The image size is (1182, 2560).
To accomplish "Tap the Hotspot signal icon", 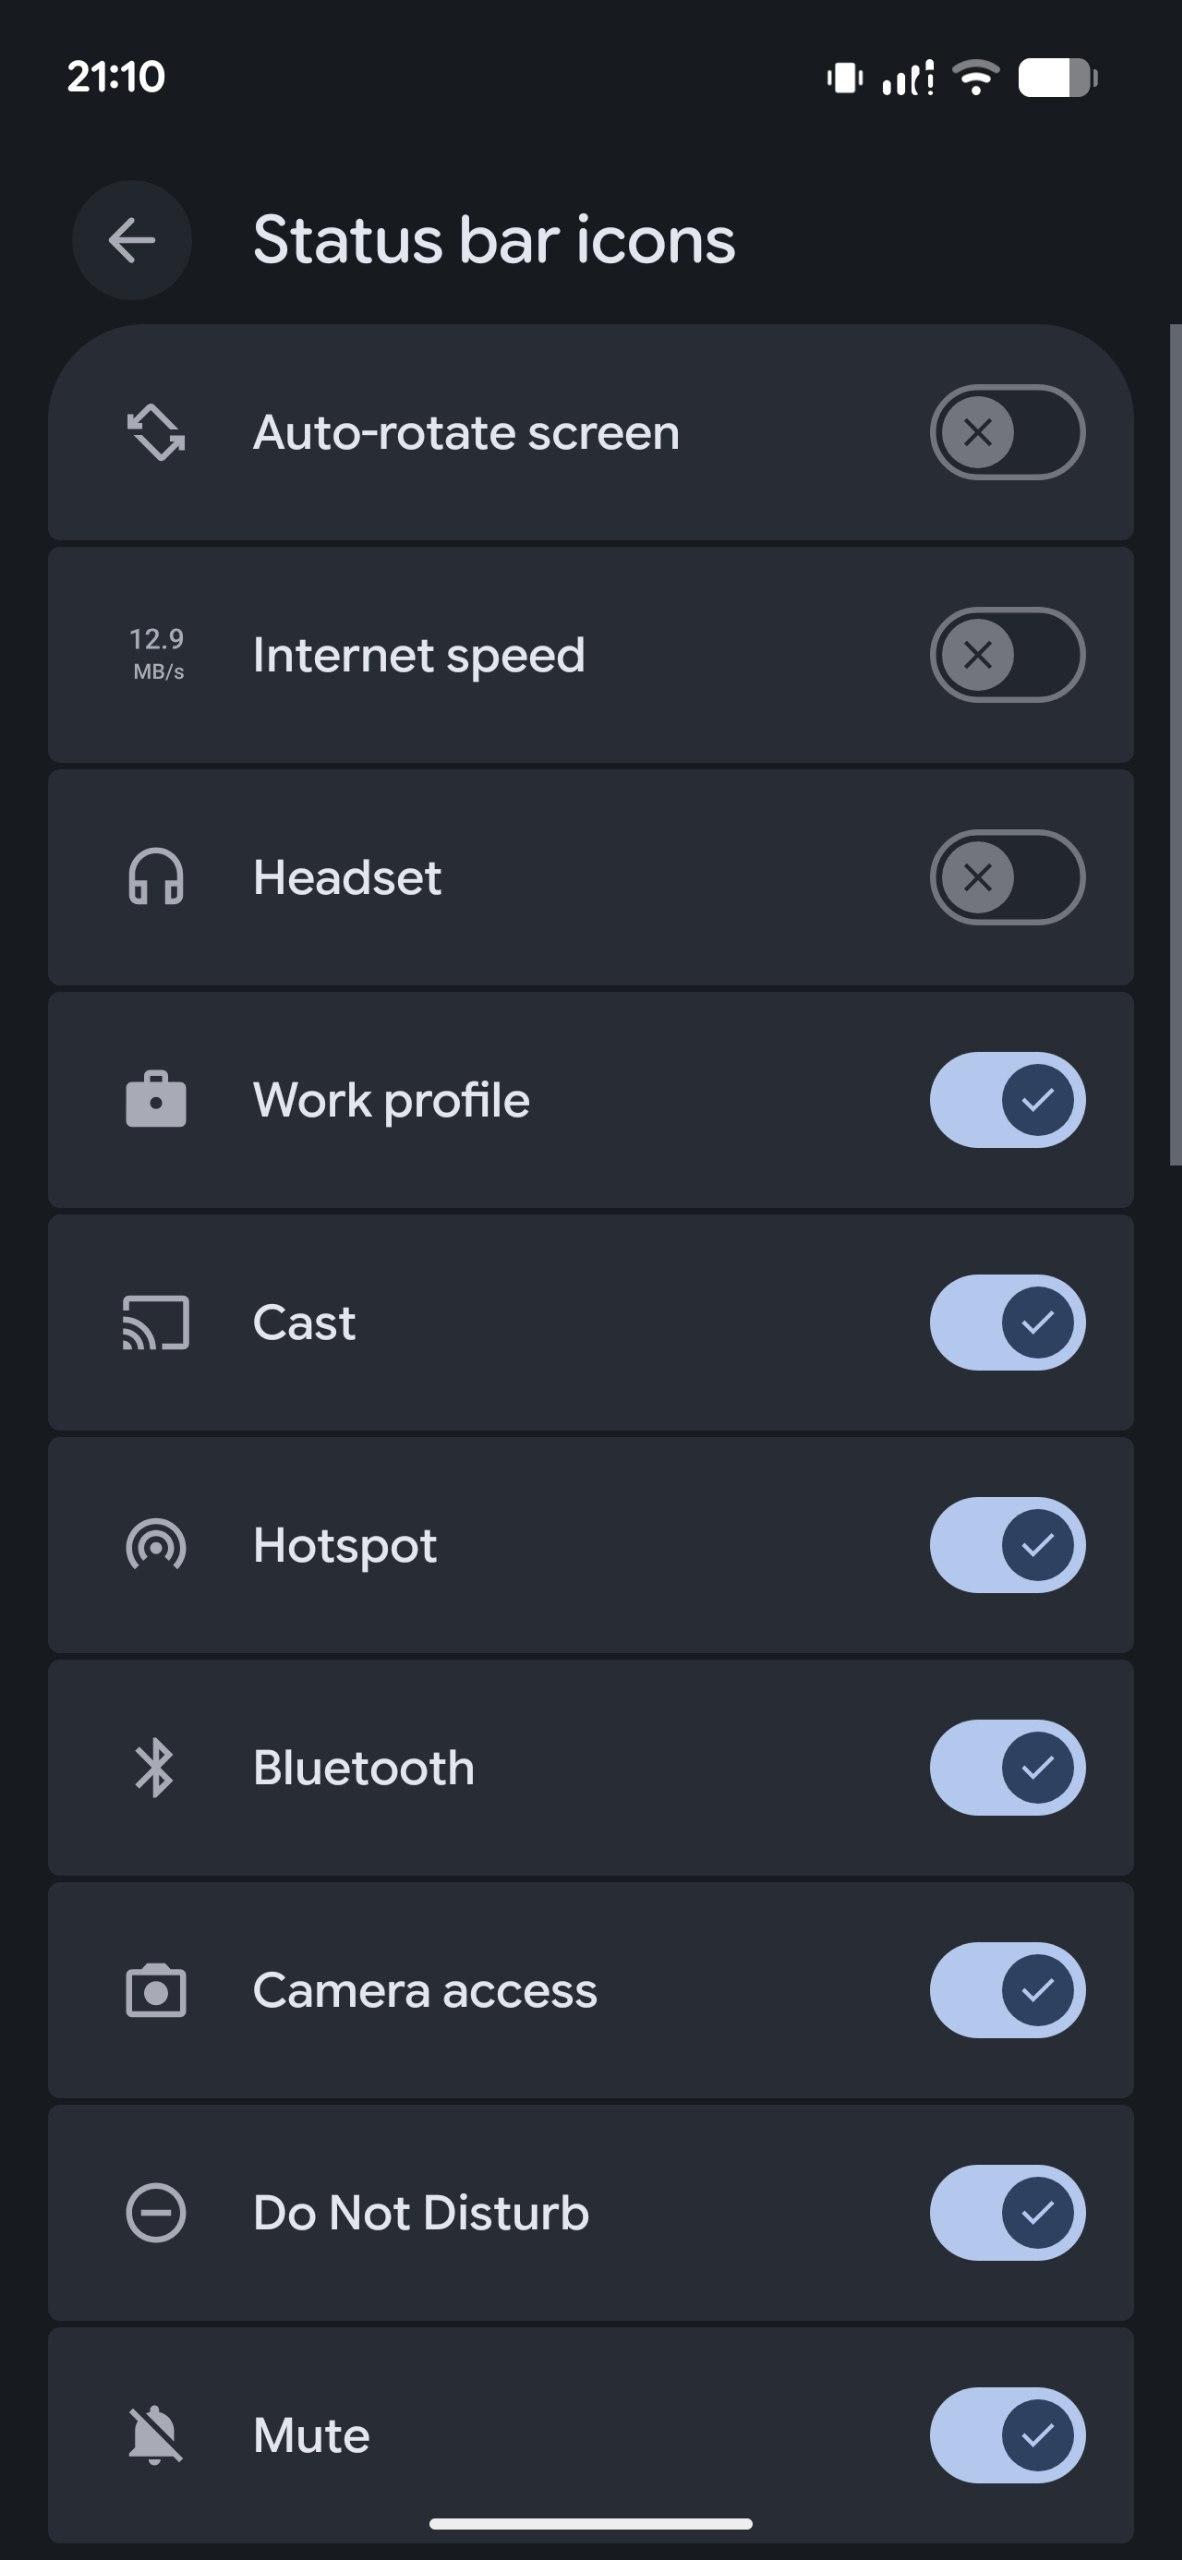I will (x=156, y=1545).
